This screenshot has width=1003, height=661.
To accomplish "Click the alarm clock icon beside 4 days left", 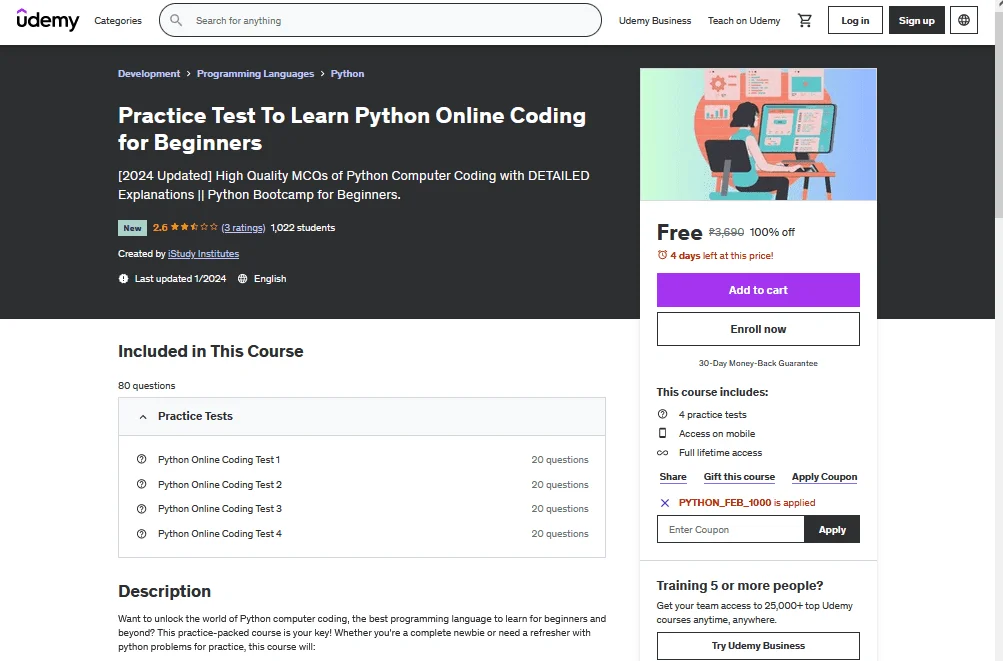I will click(662, 255).
